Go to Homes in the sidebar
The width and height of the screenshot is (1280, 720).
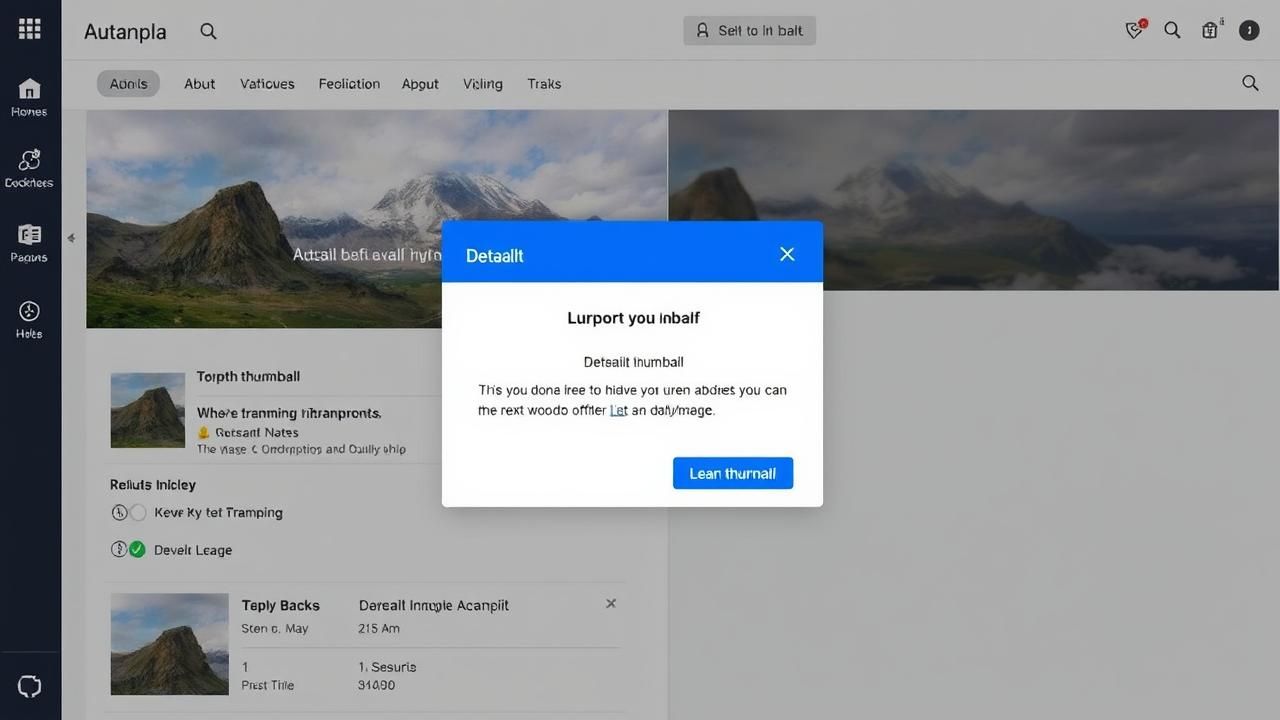pyautogui.click(x=29, y=97)
